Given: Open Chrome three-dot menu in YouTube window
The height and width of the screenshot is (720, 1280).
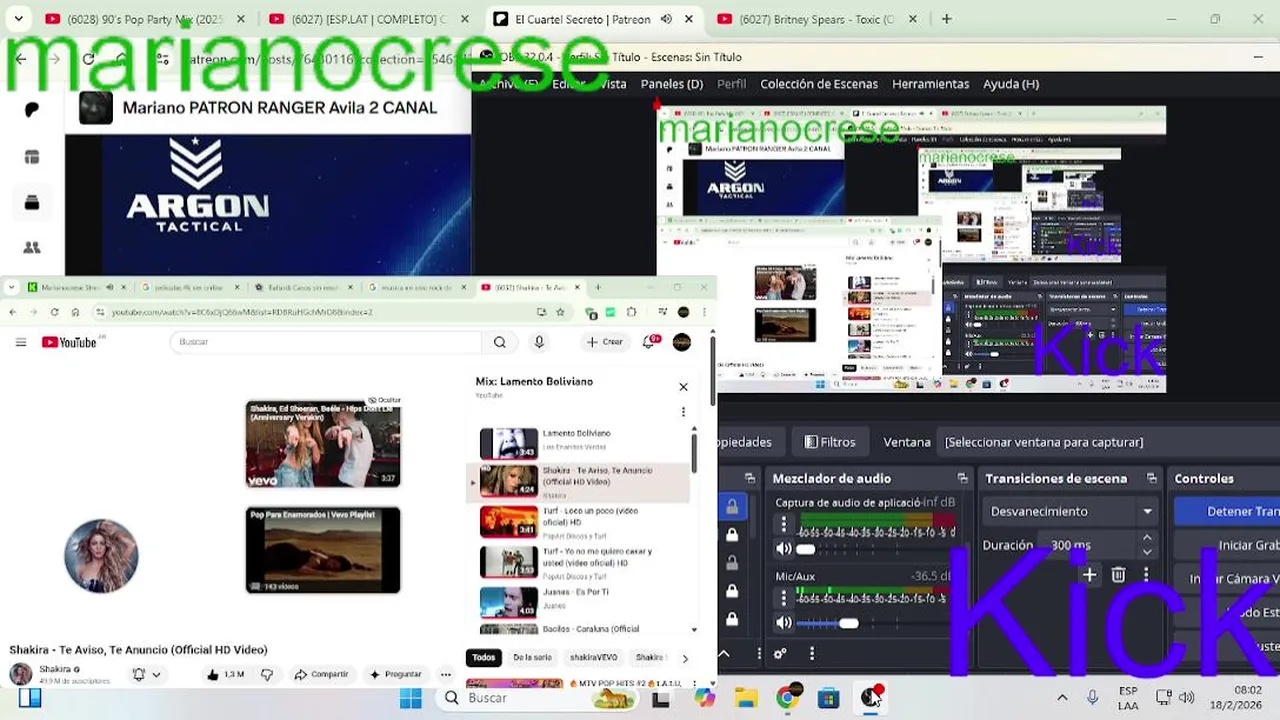Looking at the screenshot, I should click(706, 312).
